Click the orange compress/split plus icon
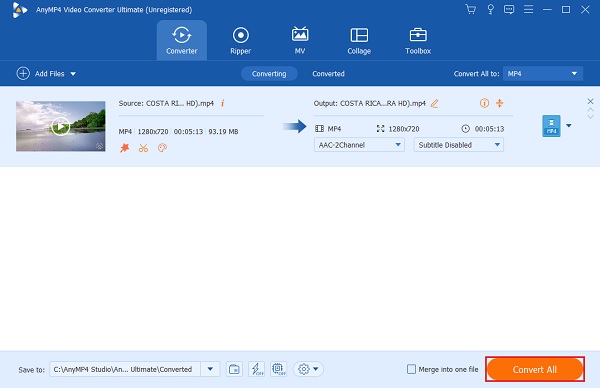The height and width of the screenshot is (388, 600). click(x=499, y=103)
